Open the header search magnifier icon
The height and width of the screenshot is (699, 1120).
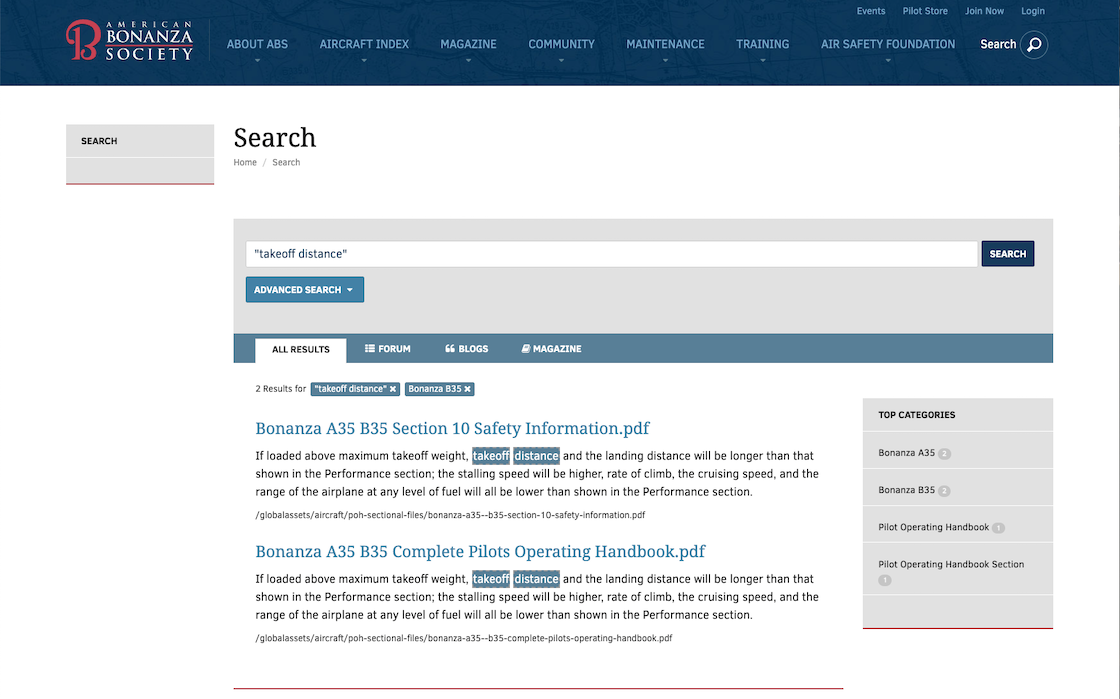(x=1034, y=44)
